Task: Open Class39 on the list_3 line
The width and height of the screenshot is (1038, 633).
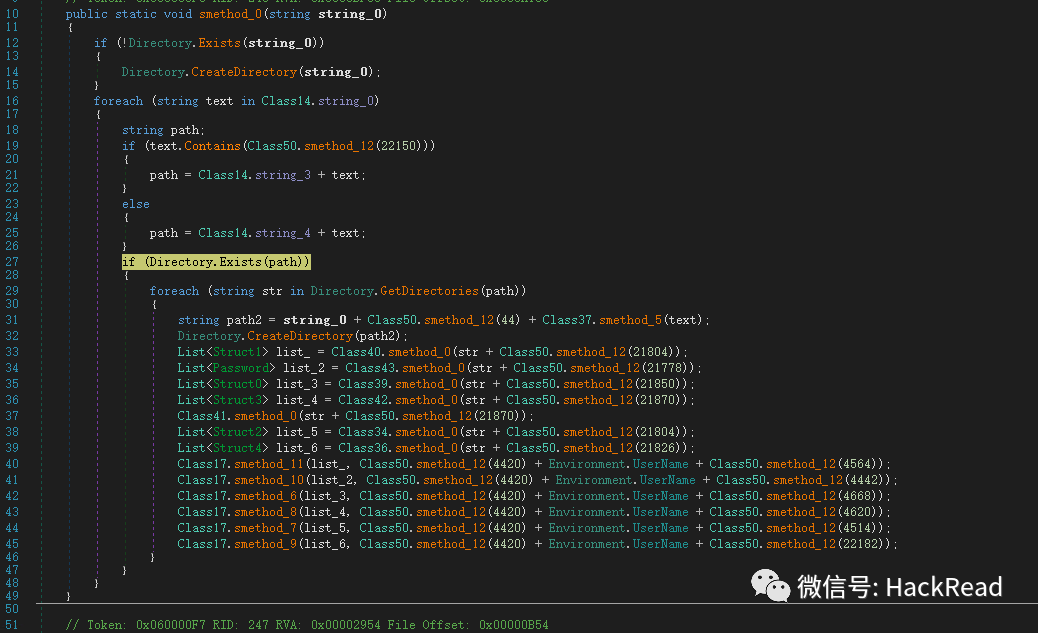Action: coord(363,384)
